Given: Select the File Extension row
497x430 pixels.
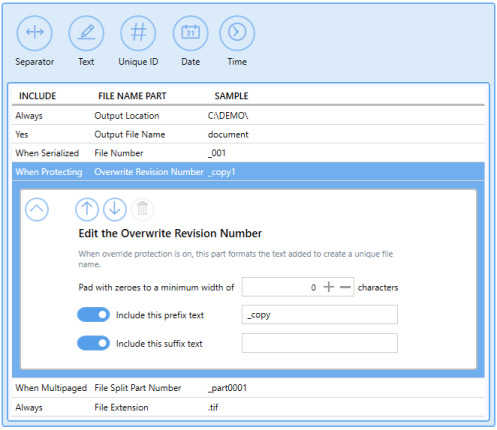Looking at the screenshot, I should coord(248,407).
